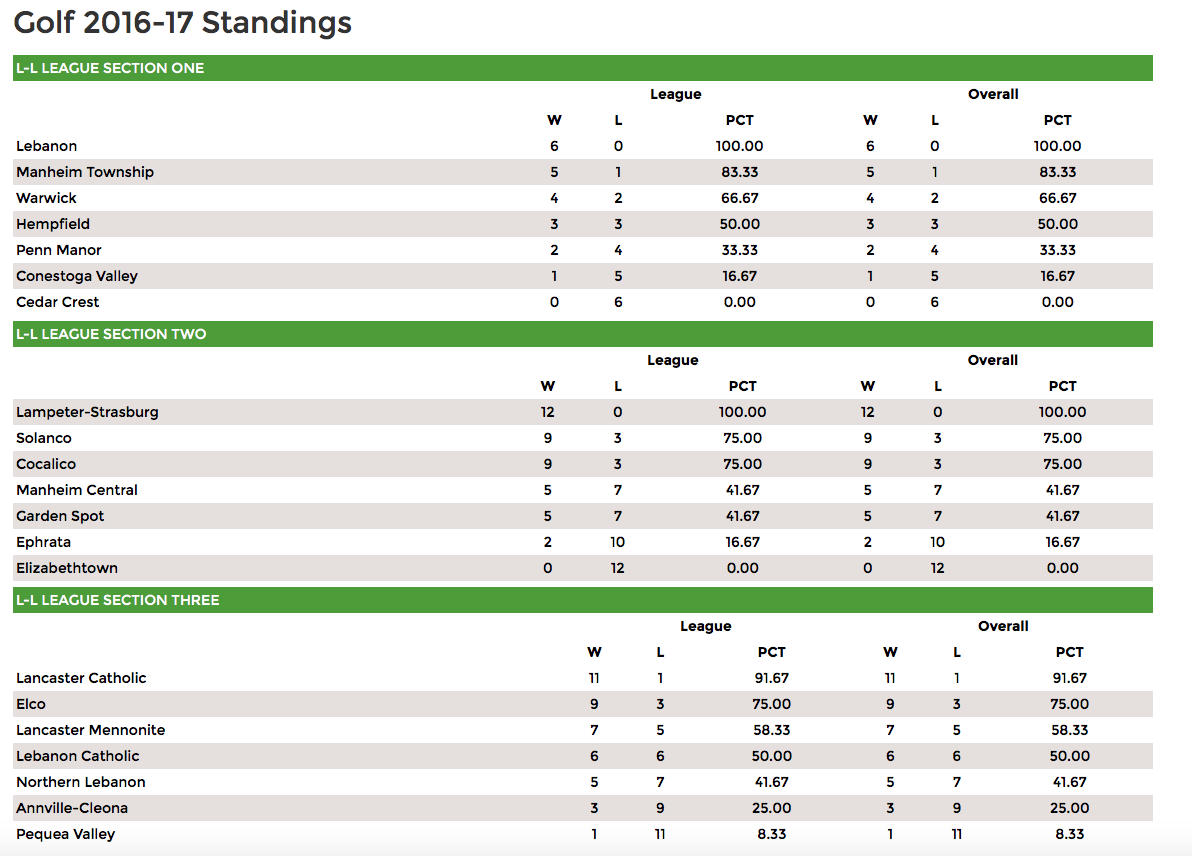
Task: Choose Penn Manor from the standings
Action: pyautogui.click(x=59, y=250)
